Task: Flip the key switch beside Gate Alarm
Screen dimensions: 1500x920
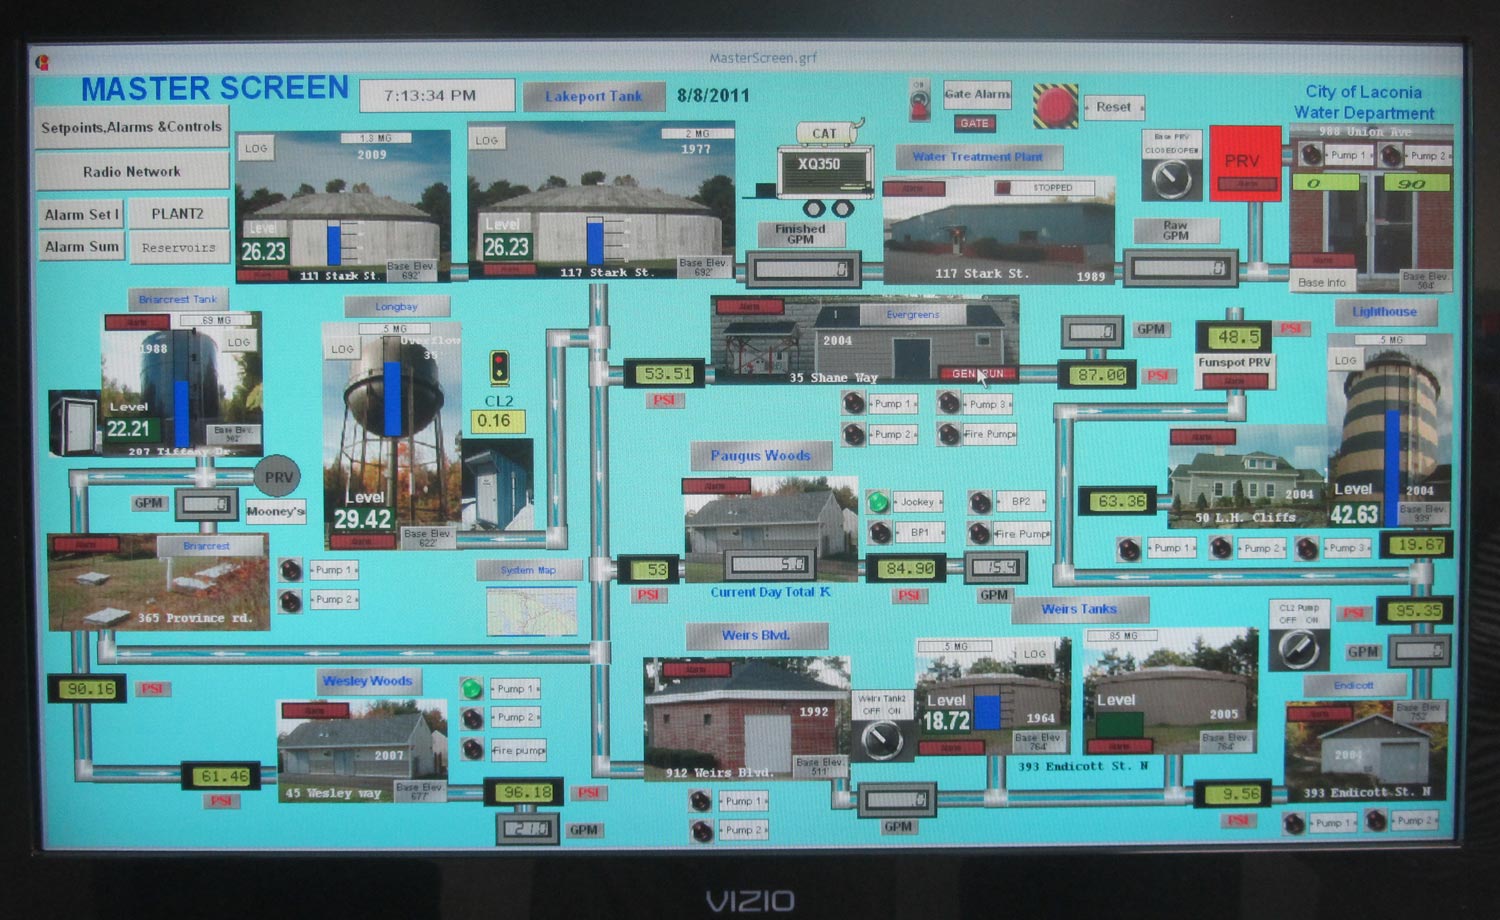Action: pos(919,101)
